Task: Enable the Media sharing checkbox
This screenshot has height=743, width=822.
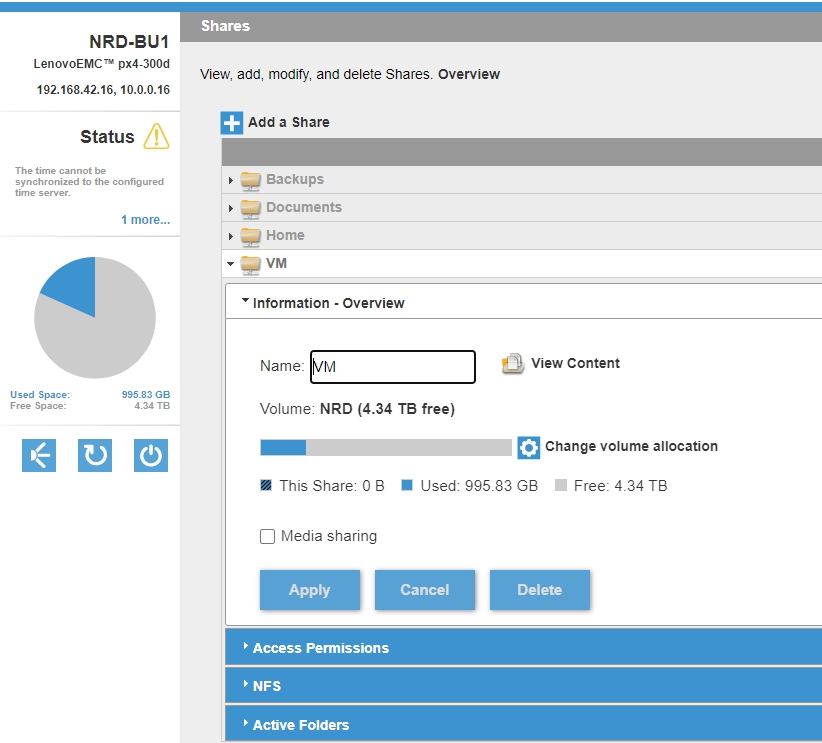Action: [x=267, y=536]
